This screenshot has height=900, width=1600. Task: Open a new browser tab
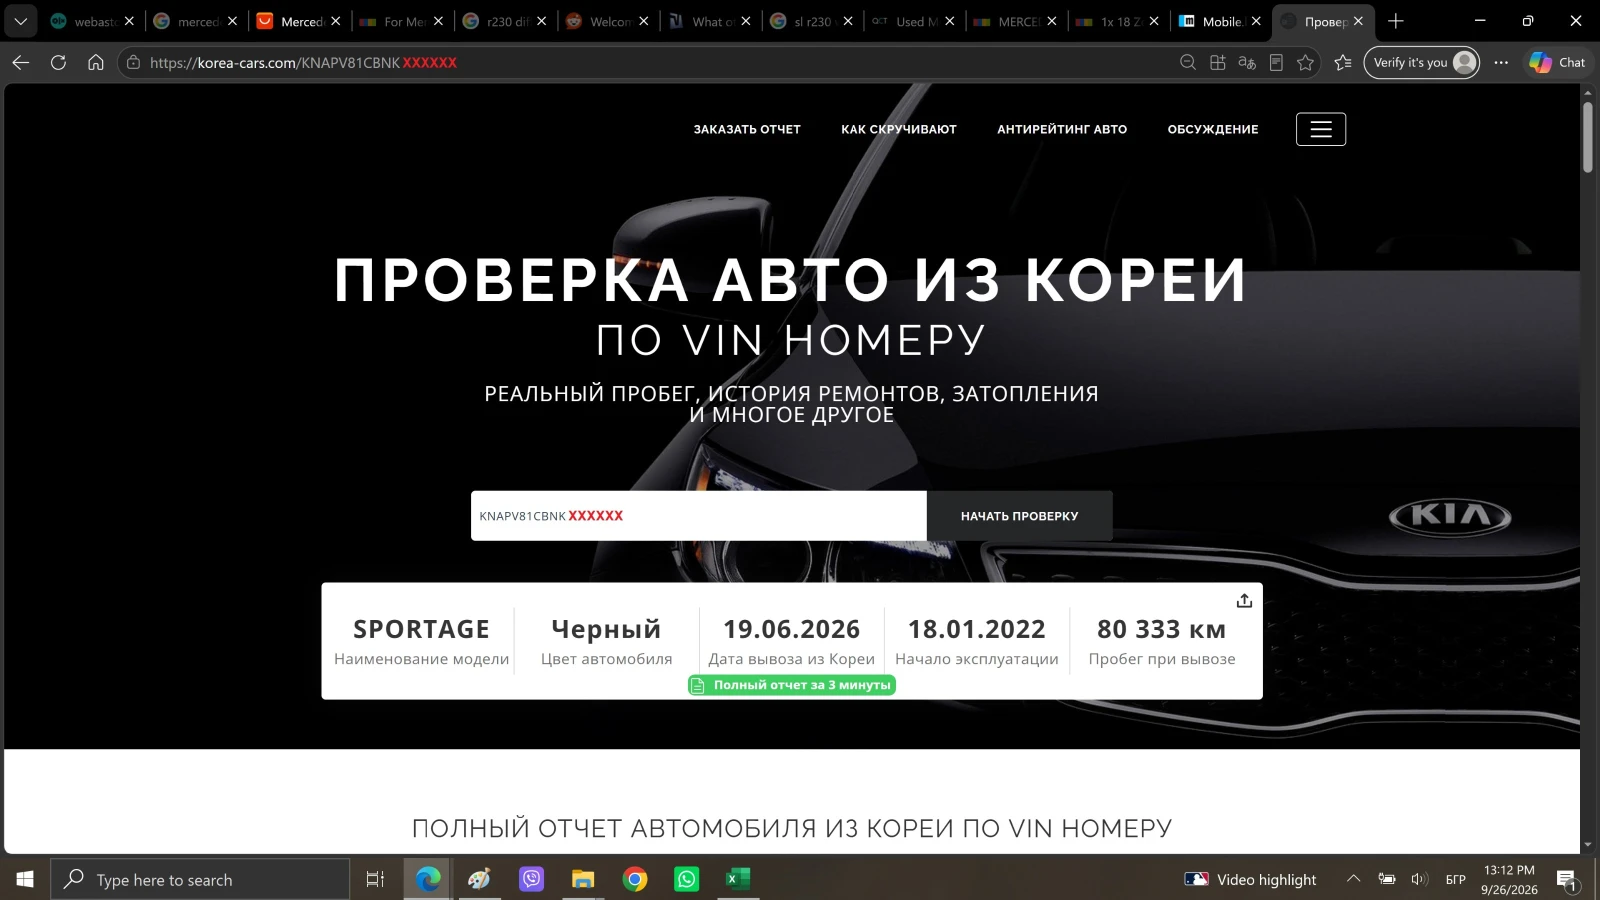click(x=1396, y=21)
